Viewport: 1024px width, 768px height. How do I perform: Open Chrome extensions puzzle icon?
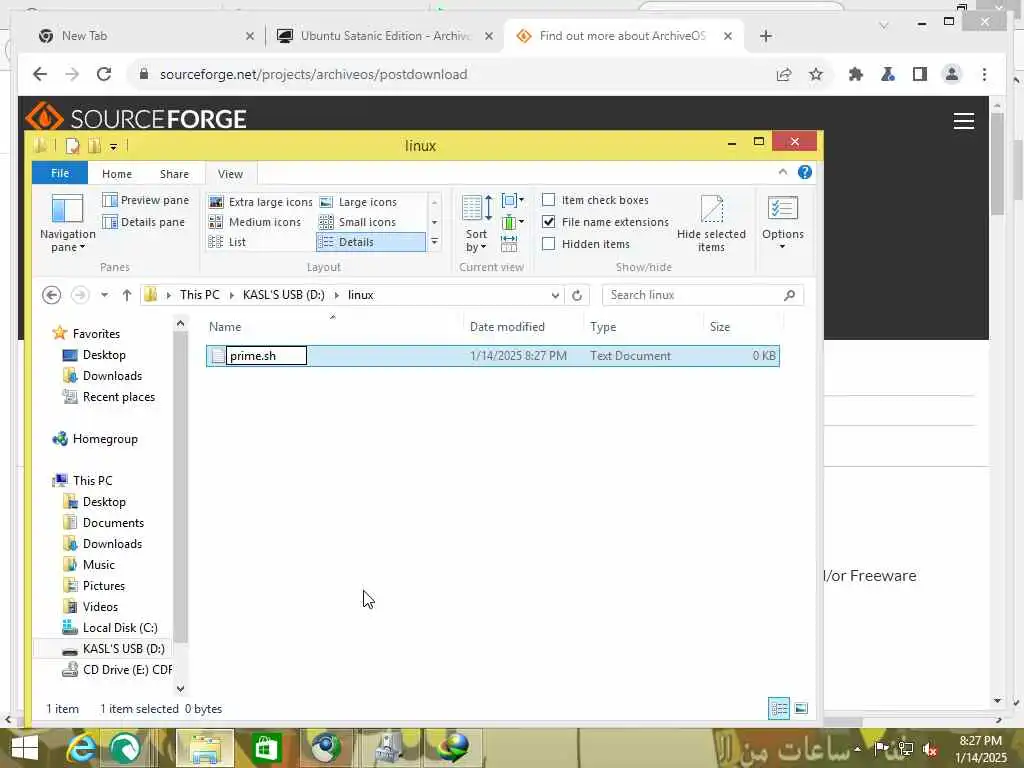(x=856, y=74)
